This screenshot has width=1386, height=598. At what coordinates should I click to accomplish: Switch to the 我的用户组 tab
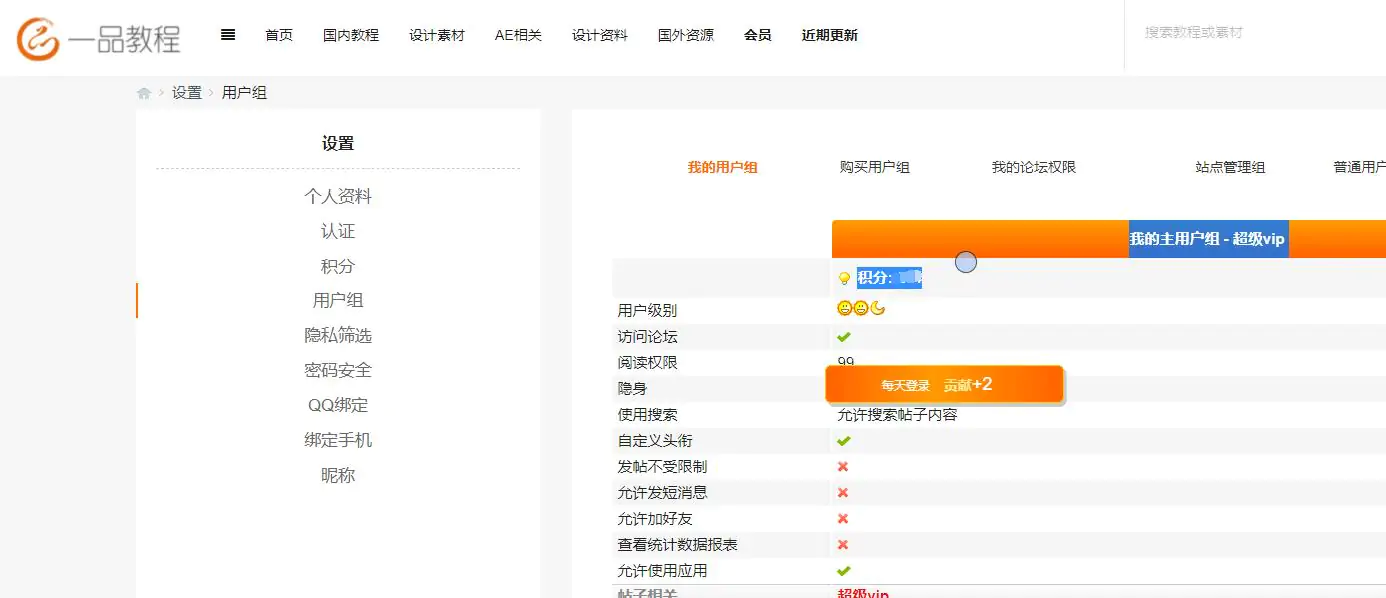[x=723, y=168]
